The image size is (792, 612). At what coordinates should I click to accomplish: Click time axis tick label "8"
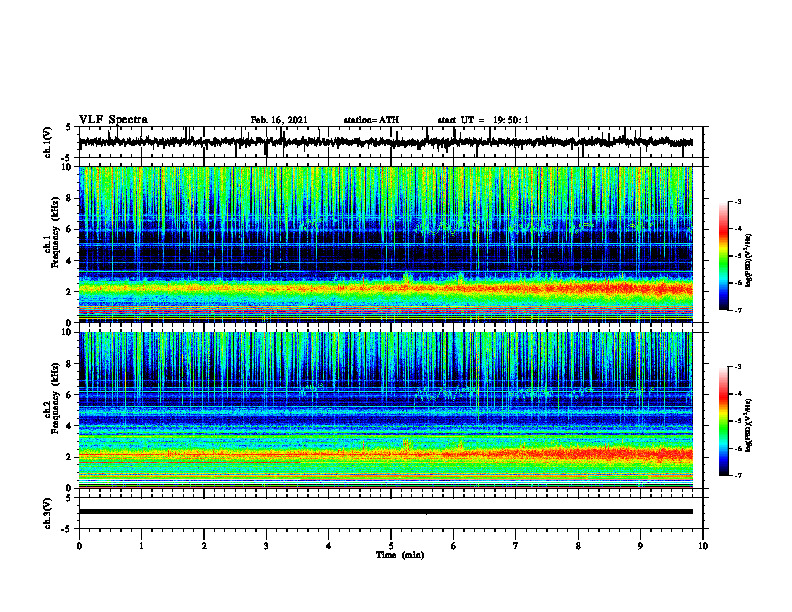pos(578,546)
